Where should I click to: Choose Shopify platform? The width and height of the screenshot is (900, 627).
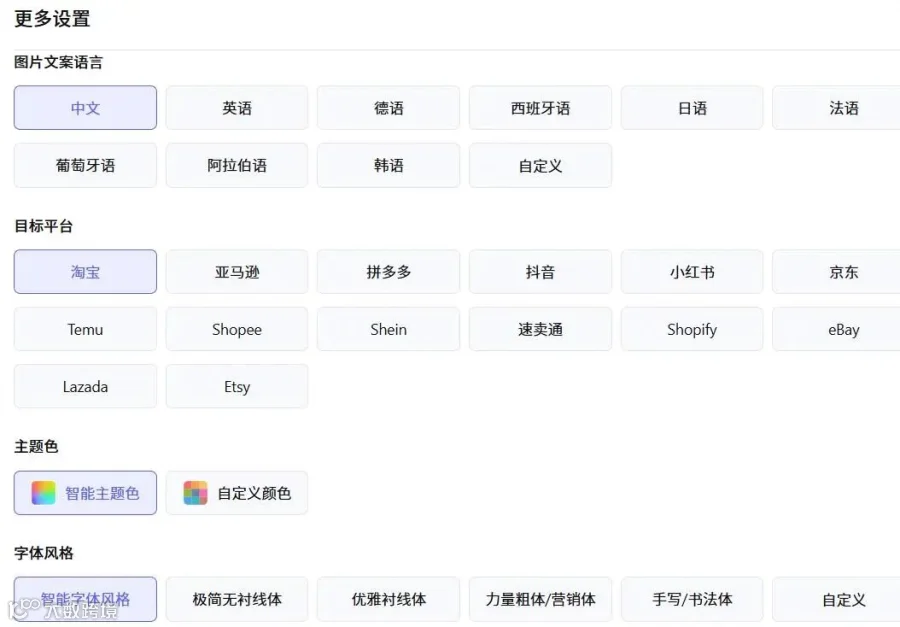click(x=692, y=329)
